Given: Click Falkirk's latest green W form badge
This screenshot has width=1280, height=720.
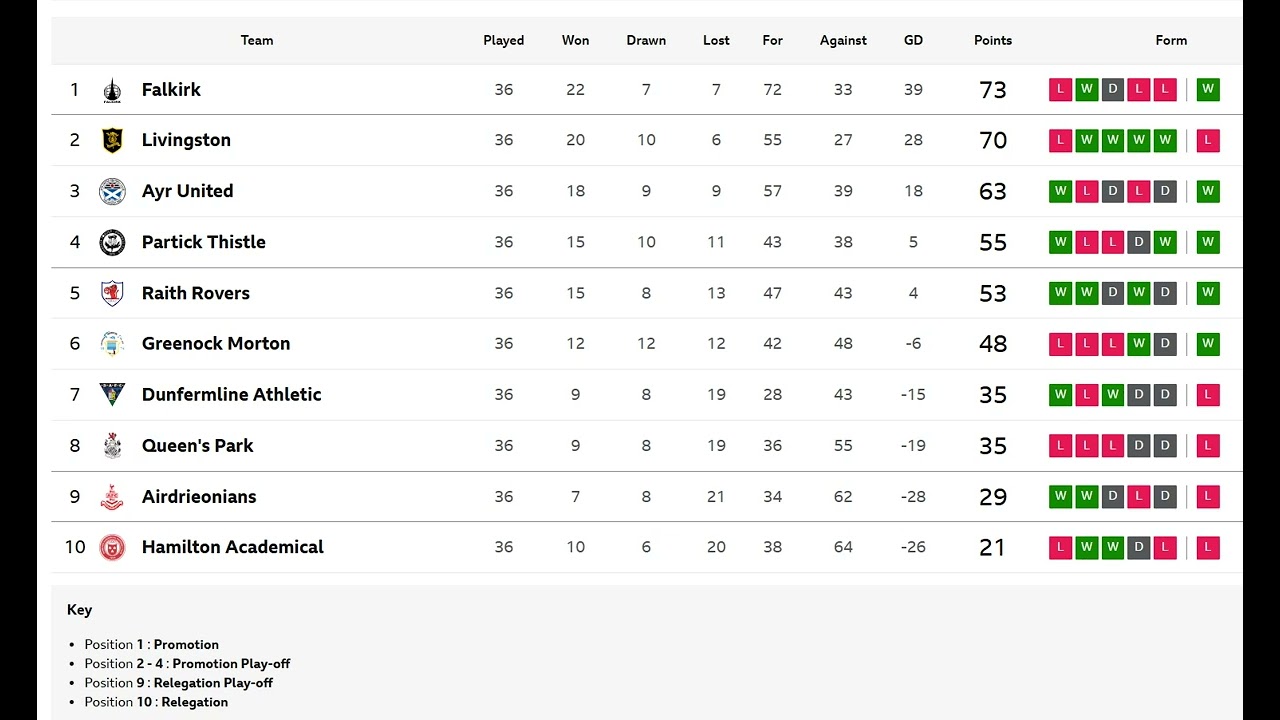Looking at the screenshot, I should point(1208,90).
